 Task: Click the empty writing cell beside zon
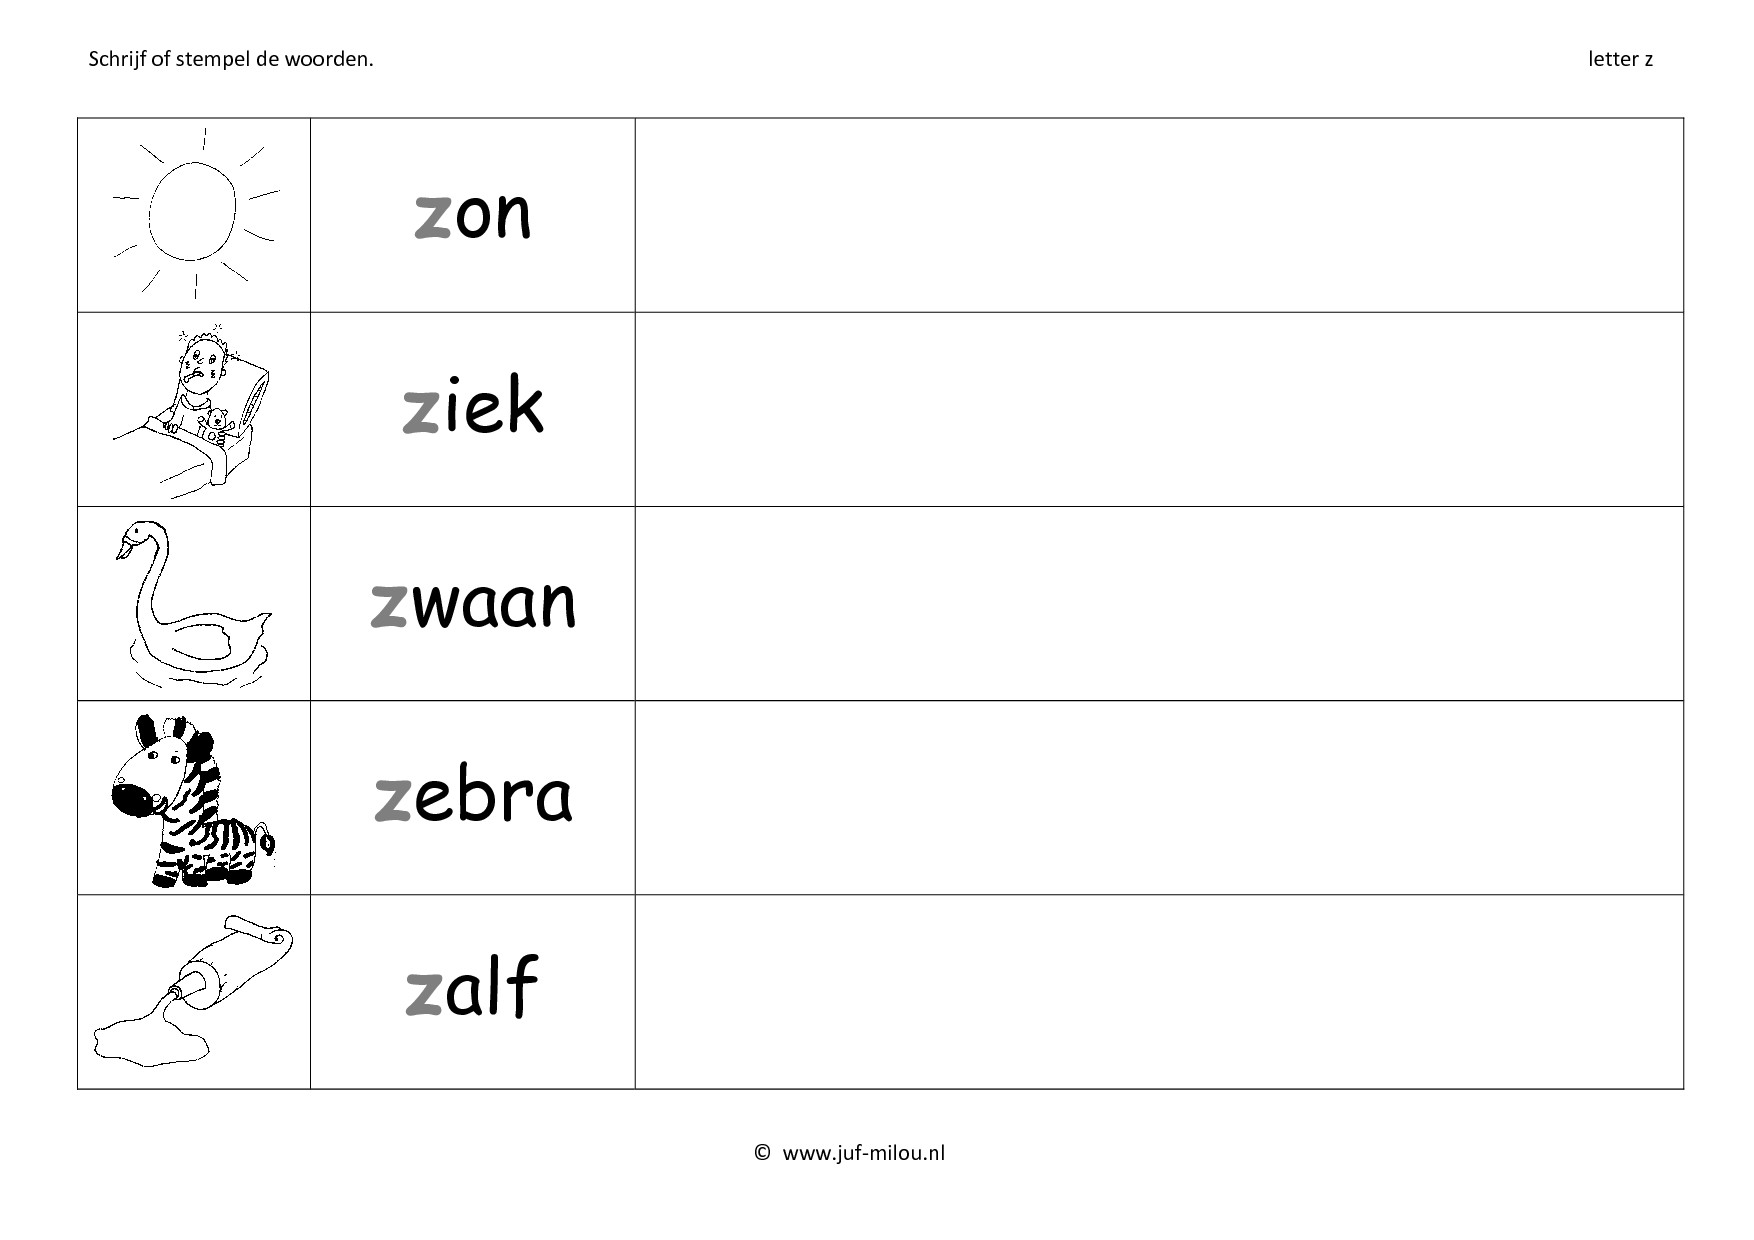(x=1159, y=215)
